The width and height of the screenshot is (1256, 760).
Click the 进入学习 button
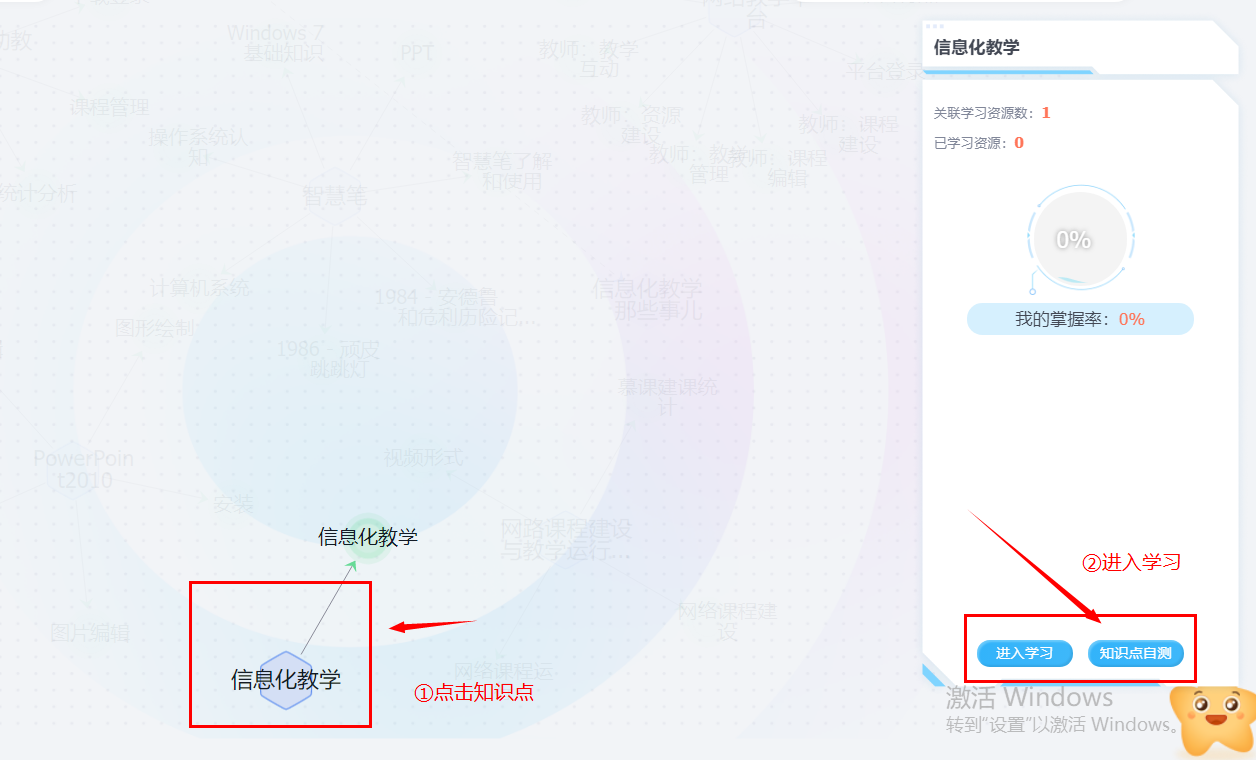tap(1025, 653)
